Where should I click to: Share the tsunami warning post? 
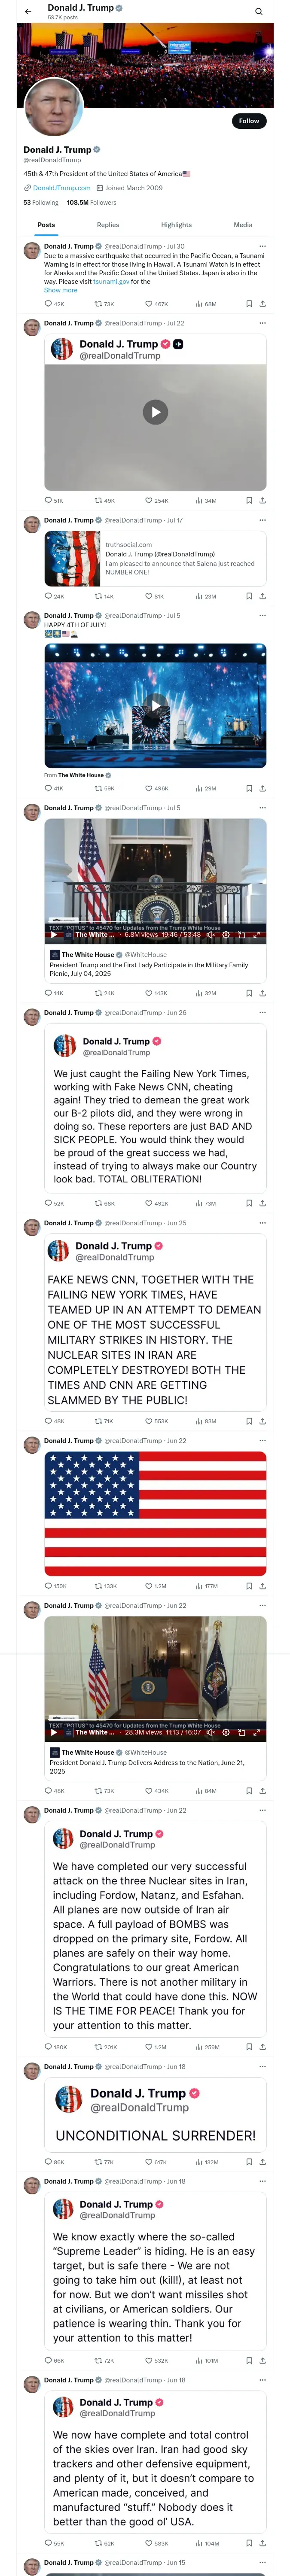click(x=262, y=304)
